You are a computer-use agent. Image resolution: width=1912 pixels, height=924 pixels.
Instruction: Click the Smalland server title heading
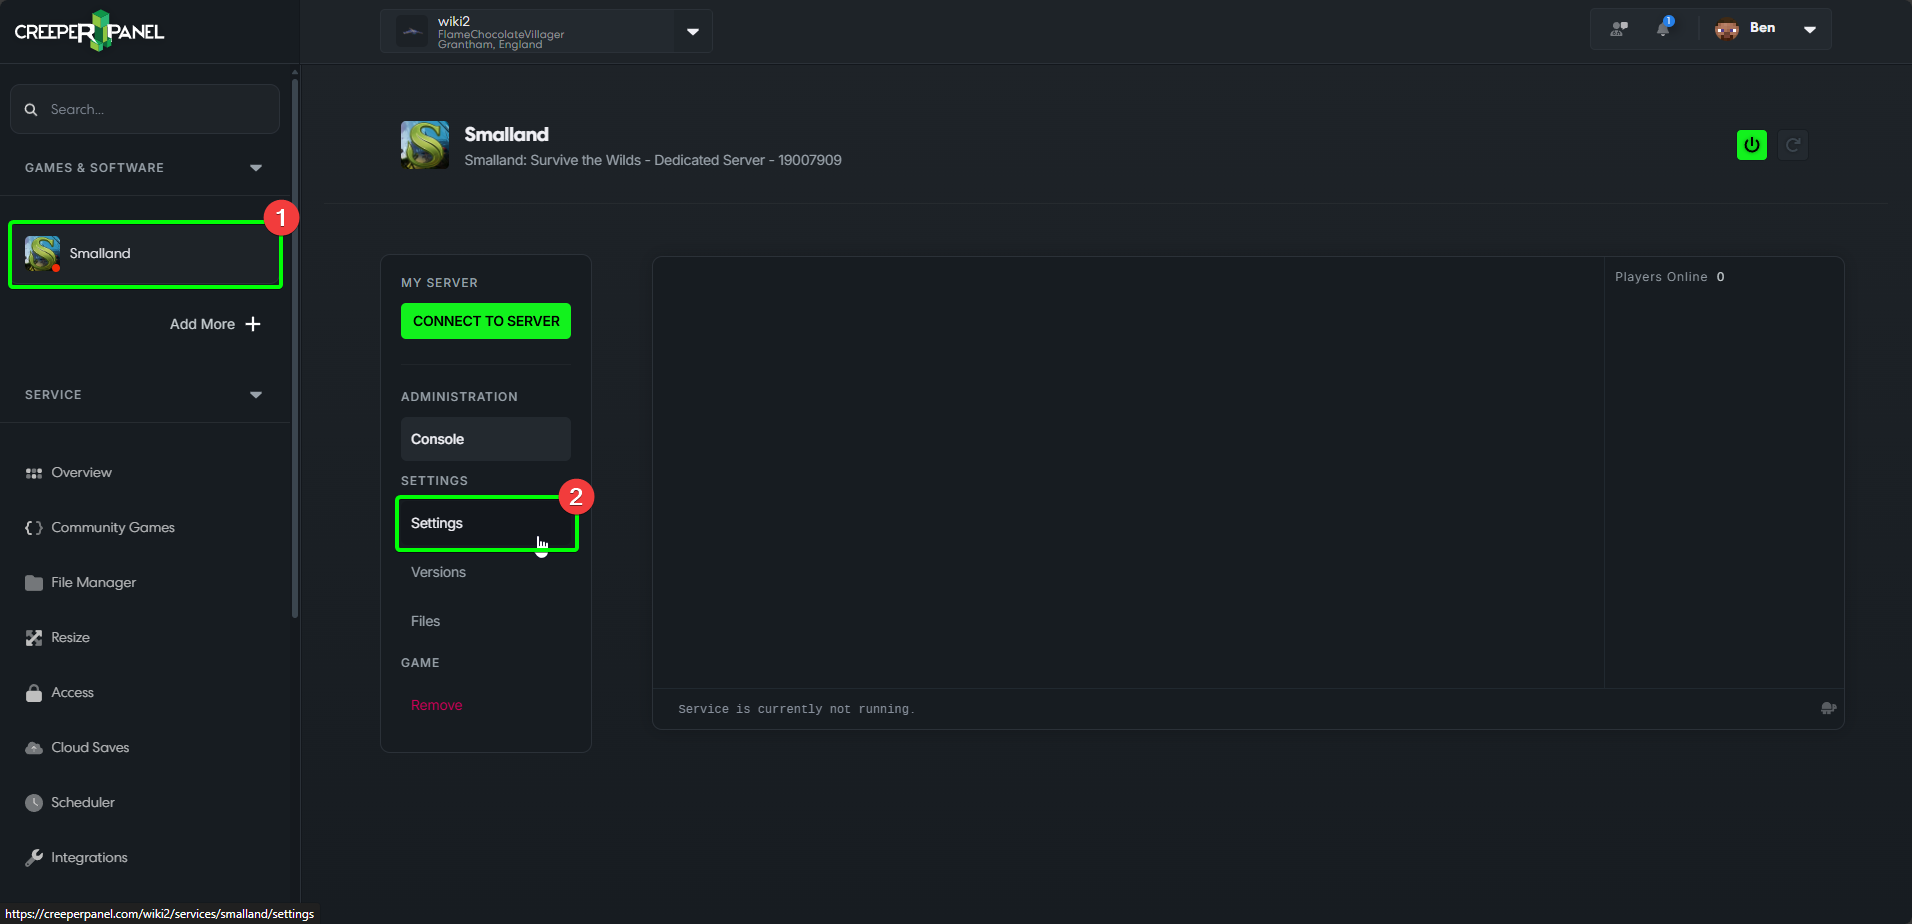(x=506, y=134)
